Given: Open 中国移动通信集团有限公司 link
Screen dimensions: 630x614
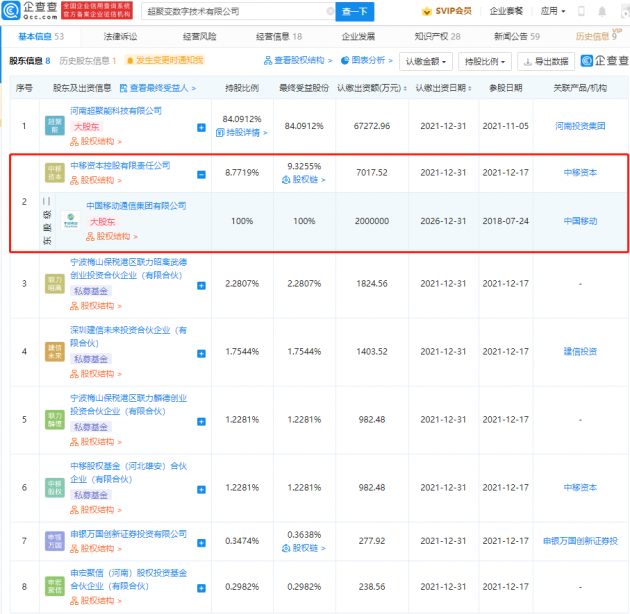Looking at the screenshot, I should click(136, 206).
